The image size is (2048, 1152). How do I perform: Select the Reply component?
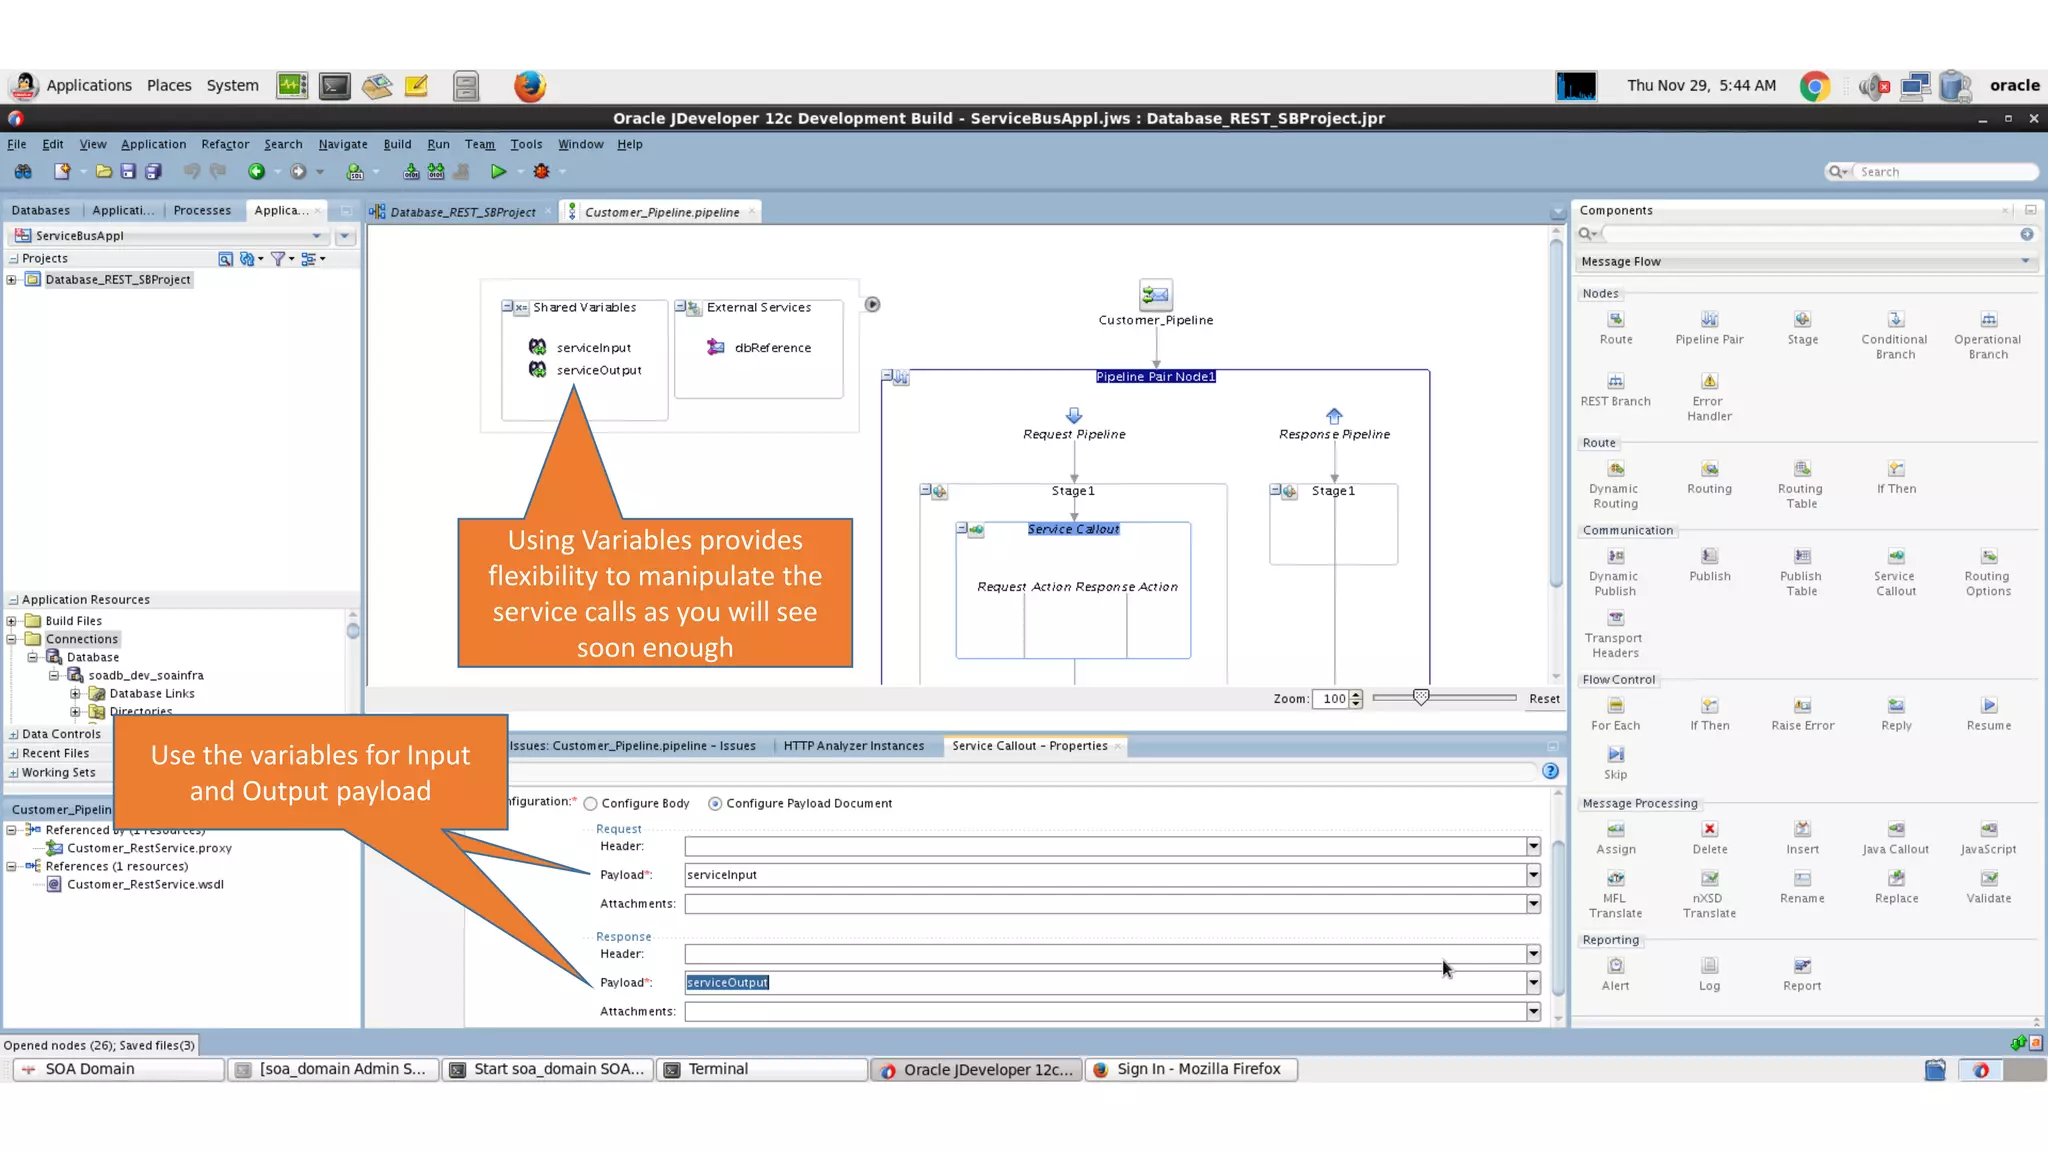click(1895, 714)
